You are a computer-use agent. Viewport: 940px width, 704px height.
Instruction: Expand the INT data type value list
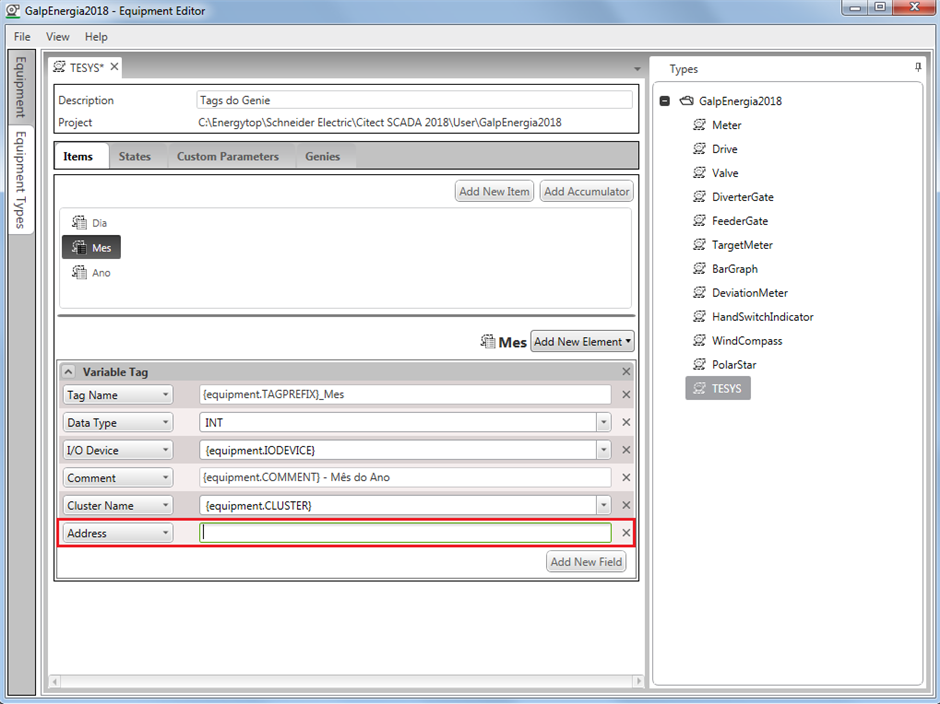coord(604,422)
